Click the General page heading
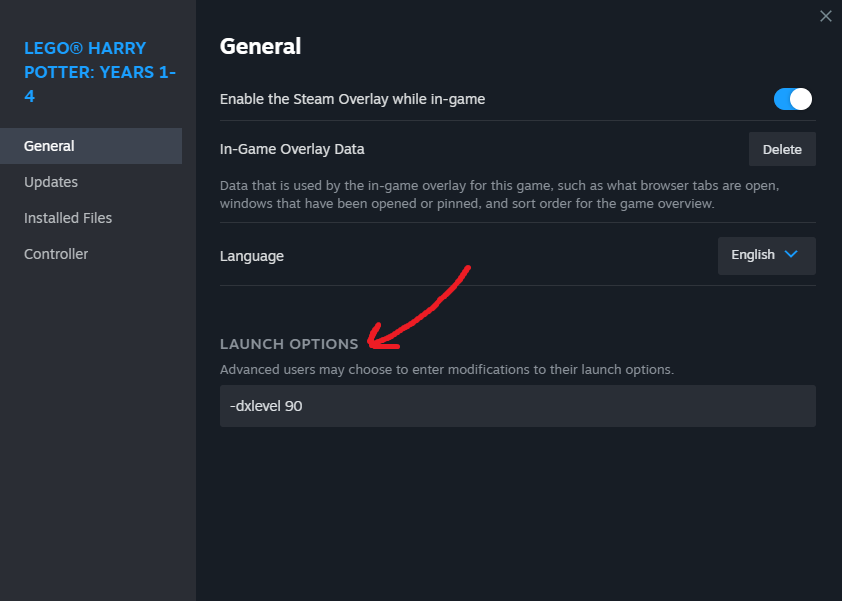 260,46
